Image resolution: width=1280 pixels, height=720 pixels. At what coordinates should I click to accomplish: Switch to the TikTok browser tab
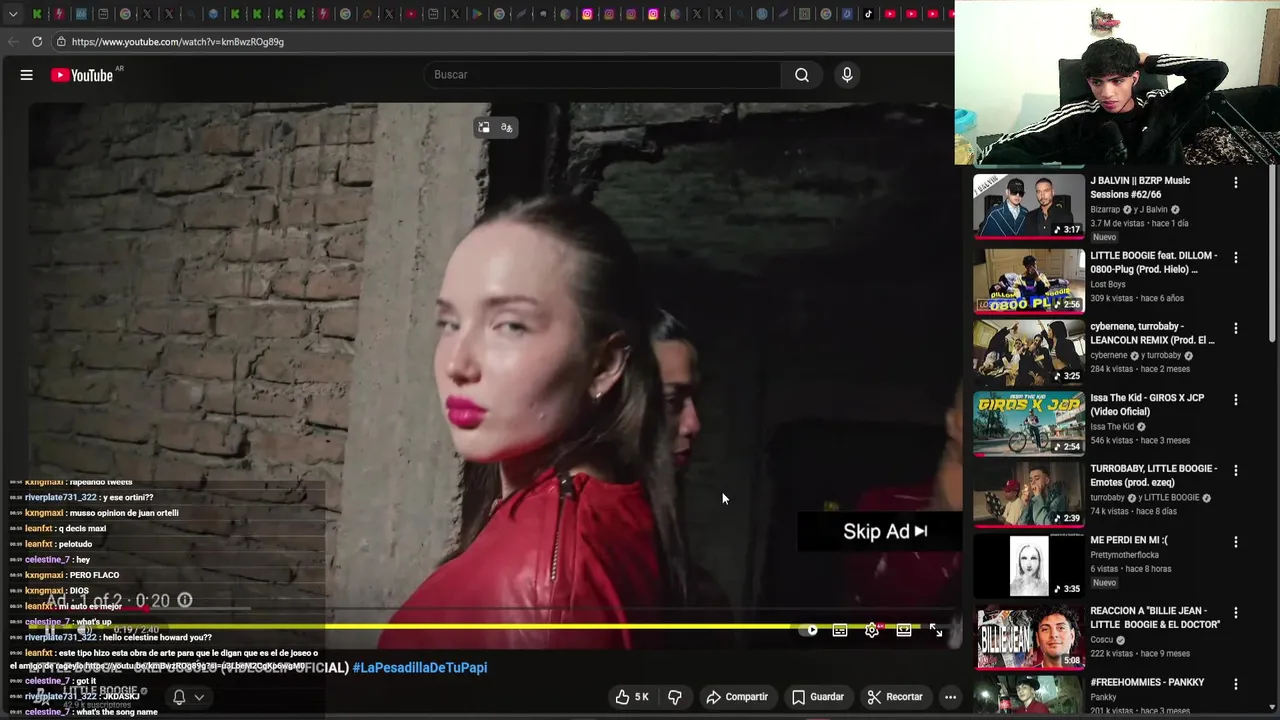coord(867,14)
